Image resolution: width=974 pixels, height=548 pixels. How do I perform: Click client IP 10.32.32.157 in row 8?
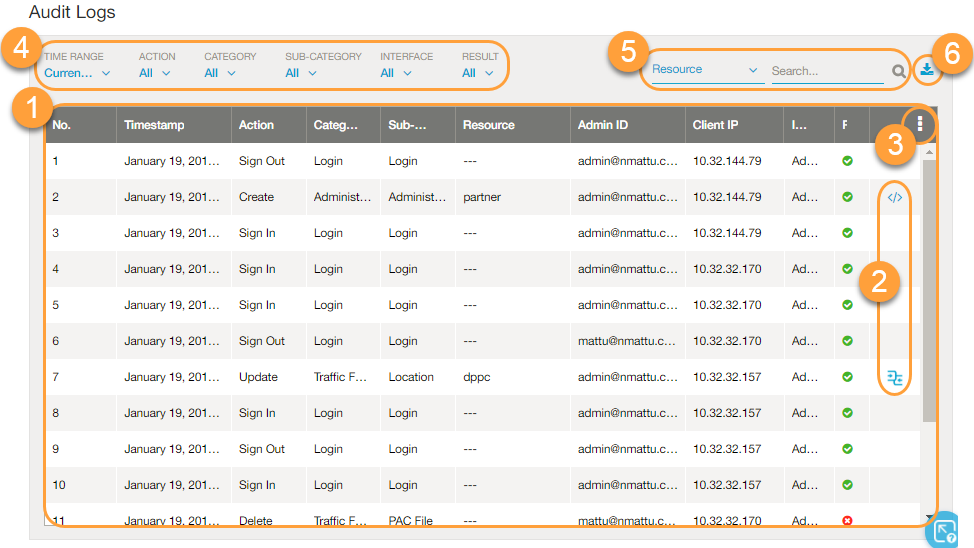[727, 413]
